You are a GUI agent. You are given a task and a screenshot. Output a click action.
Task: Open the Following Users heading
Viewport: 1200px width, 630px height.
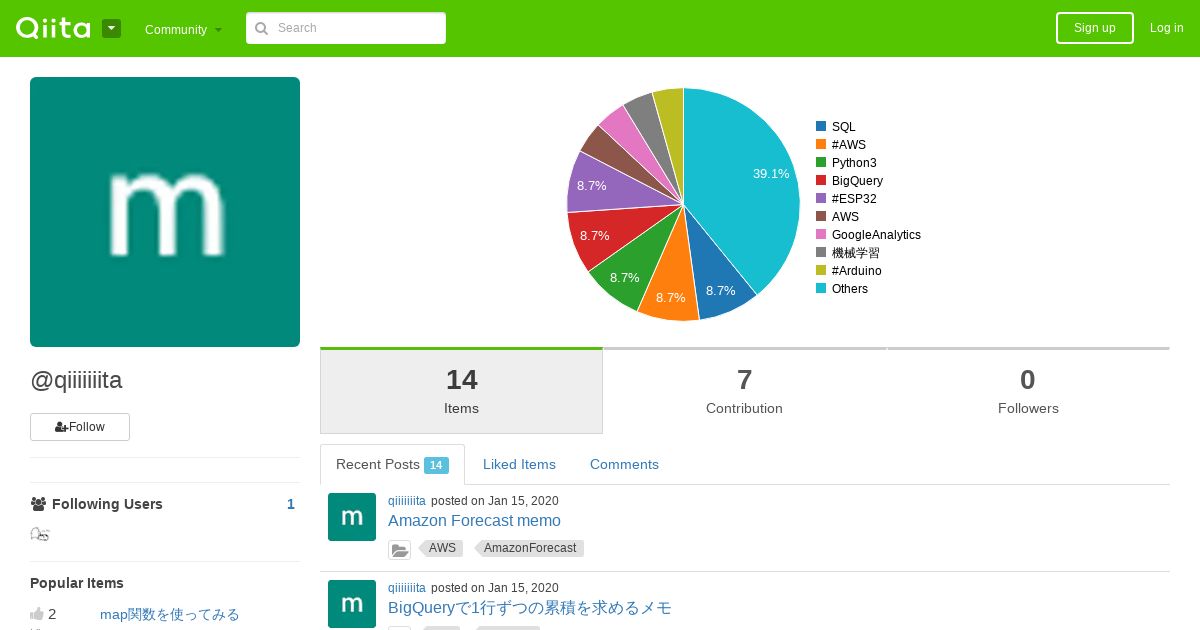pos(107,504)
